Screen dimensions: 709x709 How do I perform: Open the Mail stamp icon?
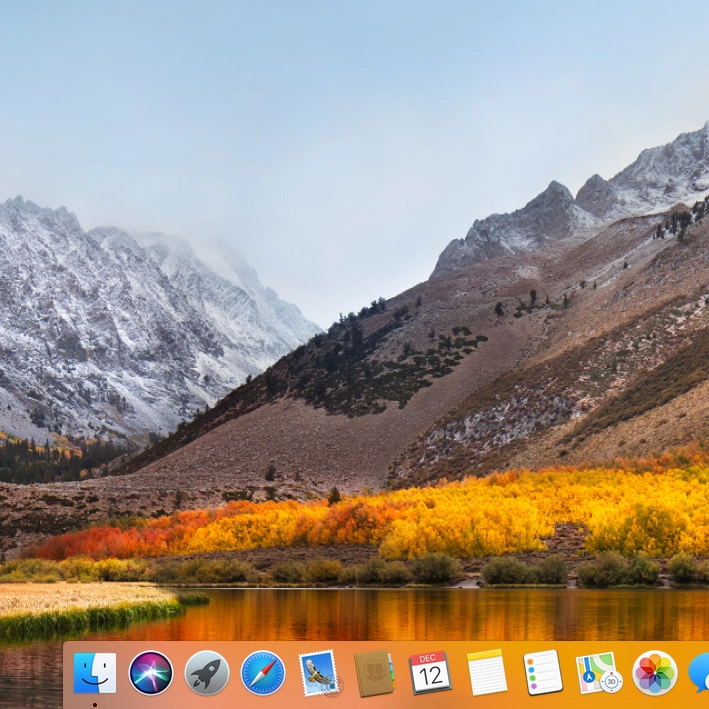tap(319, 673)
